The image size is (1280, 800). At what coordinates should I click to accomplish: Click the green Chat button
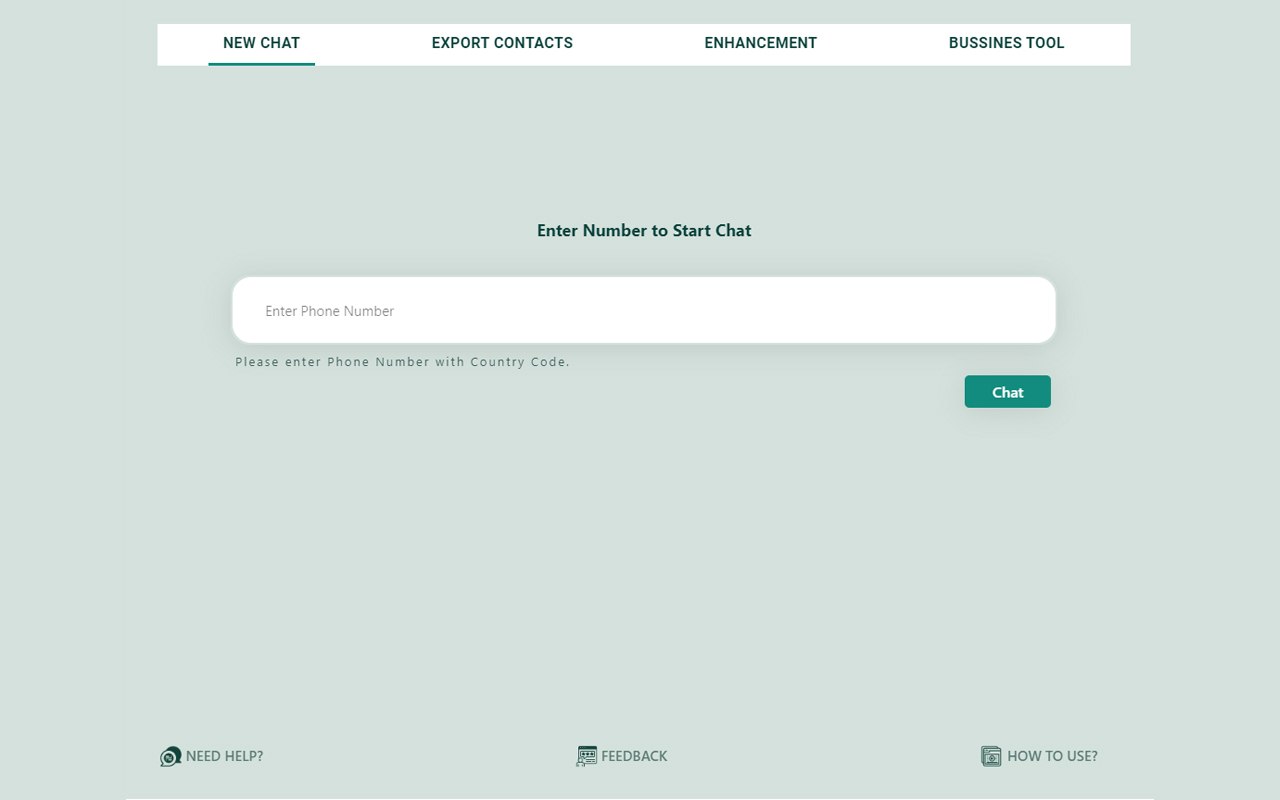(x=1007, y=392)
